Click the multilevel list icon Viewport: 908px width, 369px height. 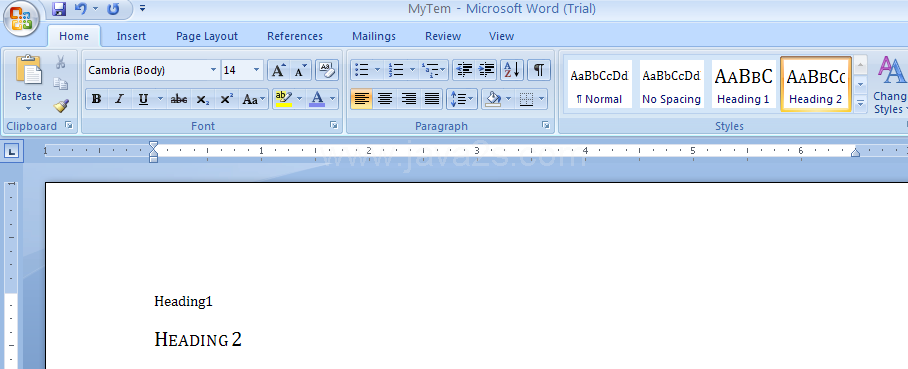429,70
